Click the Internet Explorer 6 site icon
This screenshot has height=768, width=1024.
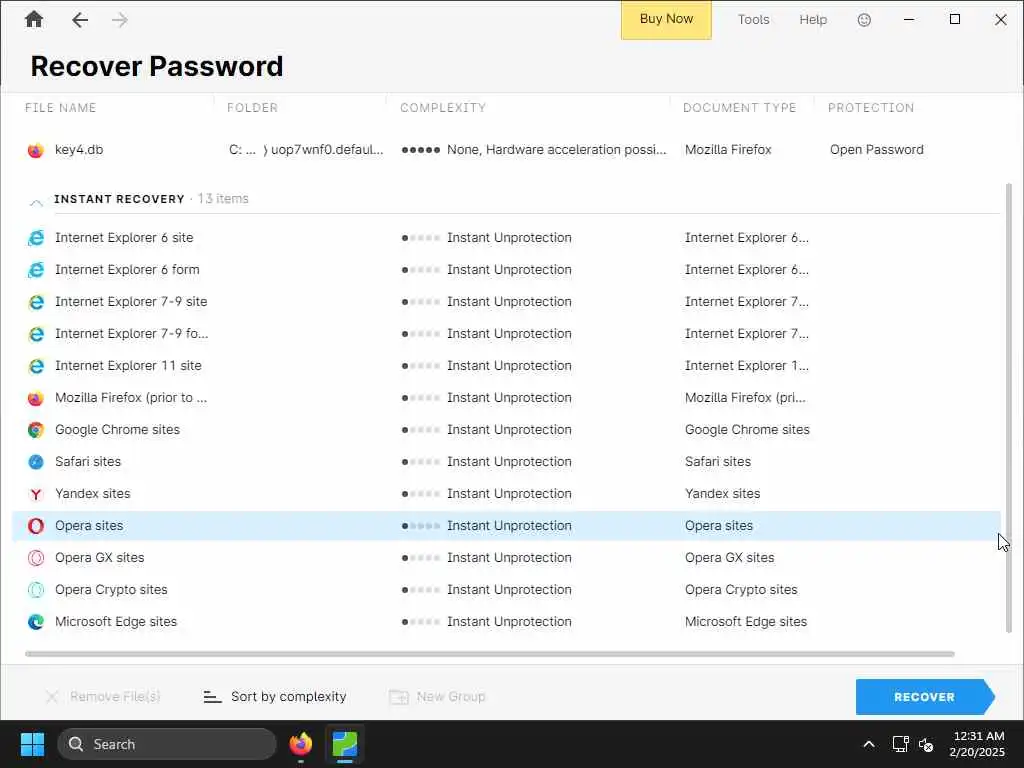(36, 238)
